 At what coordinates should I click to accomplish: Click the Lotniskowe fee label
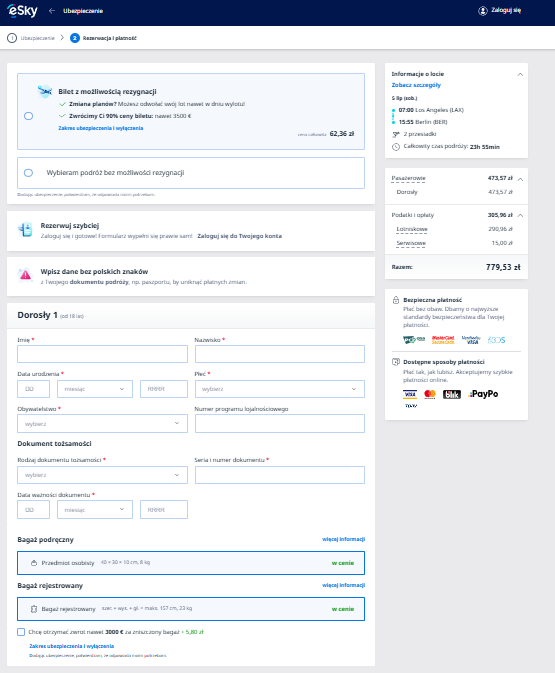coord(412,229)
